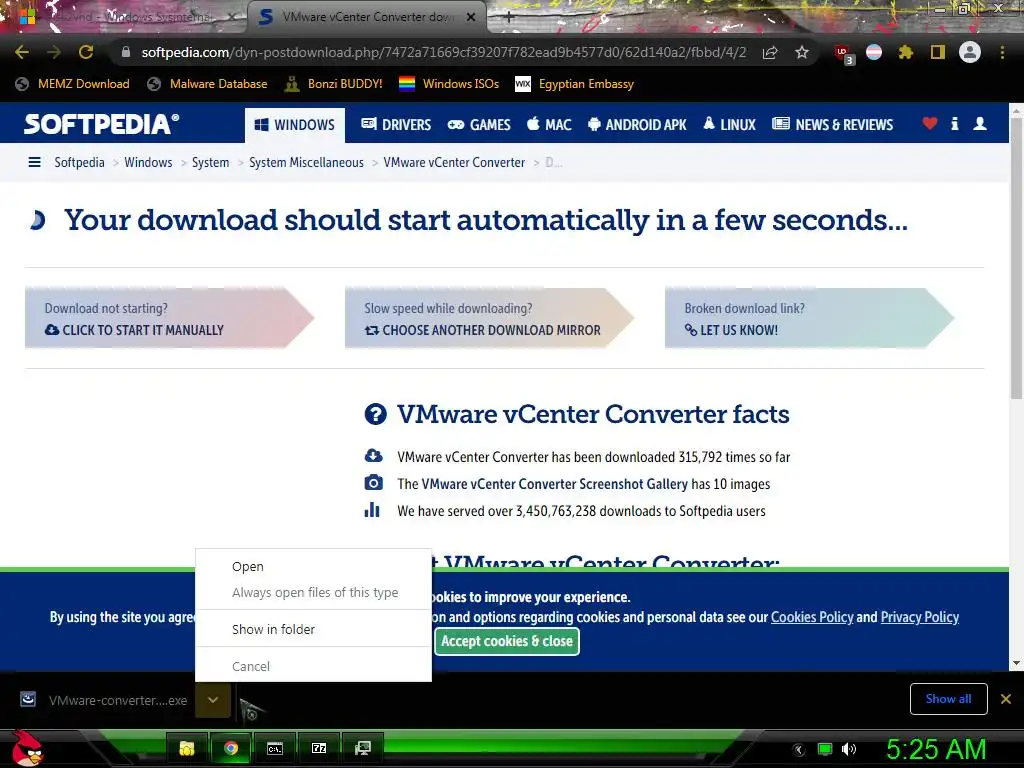Open the DRIVERS section
The image size is (1024, 768).
396,124
